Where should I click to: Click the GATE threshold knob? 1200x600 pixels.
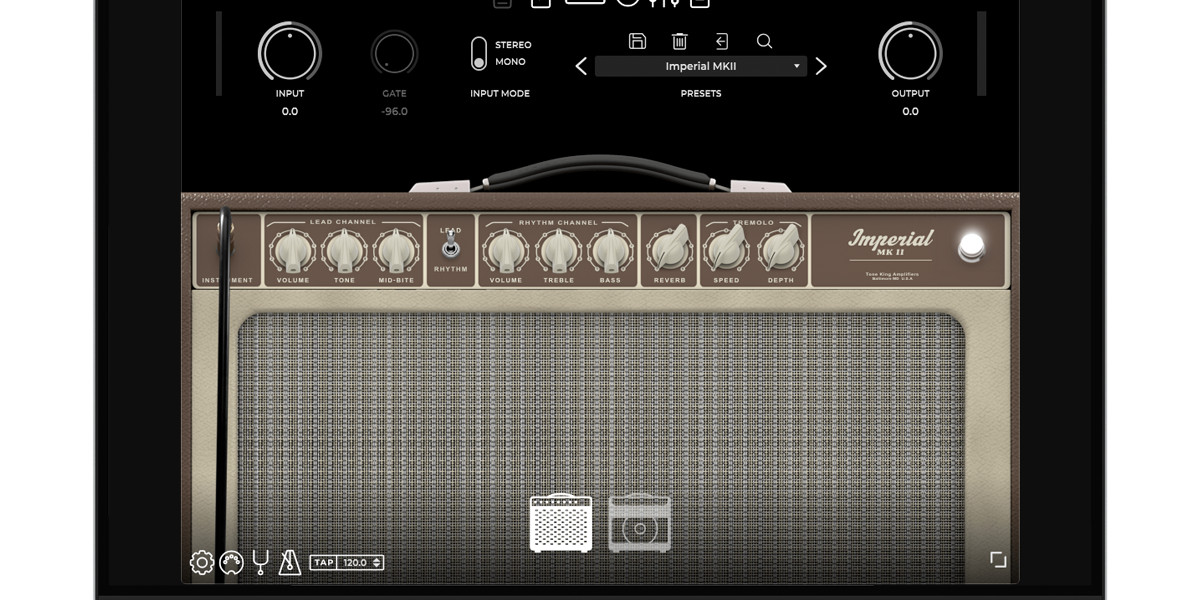coord(394,53)
